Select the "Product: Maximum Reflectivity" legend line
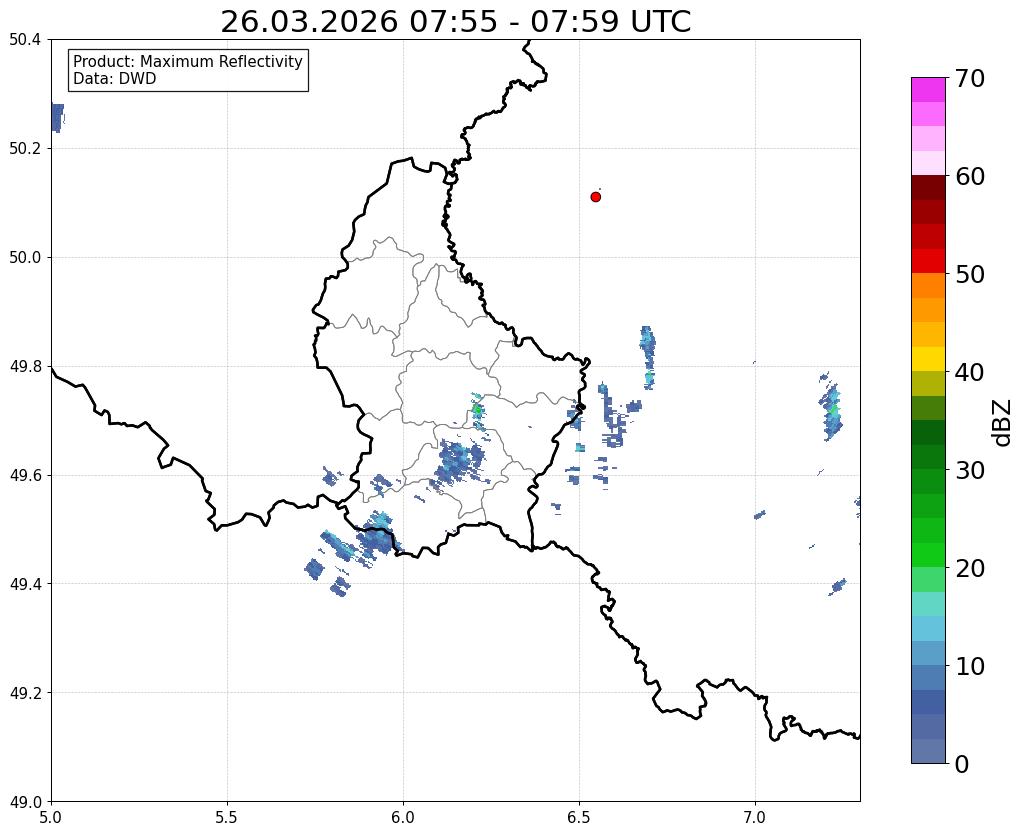 [188, 61]
